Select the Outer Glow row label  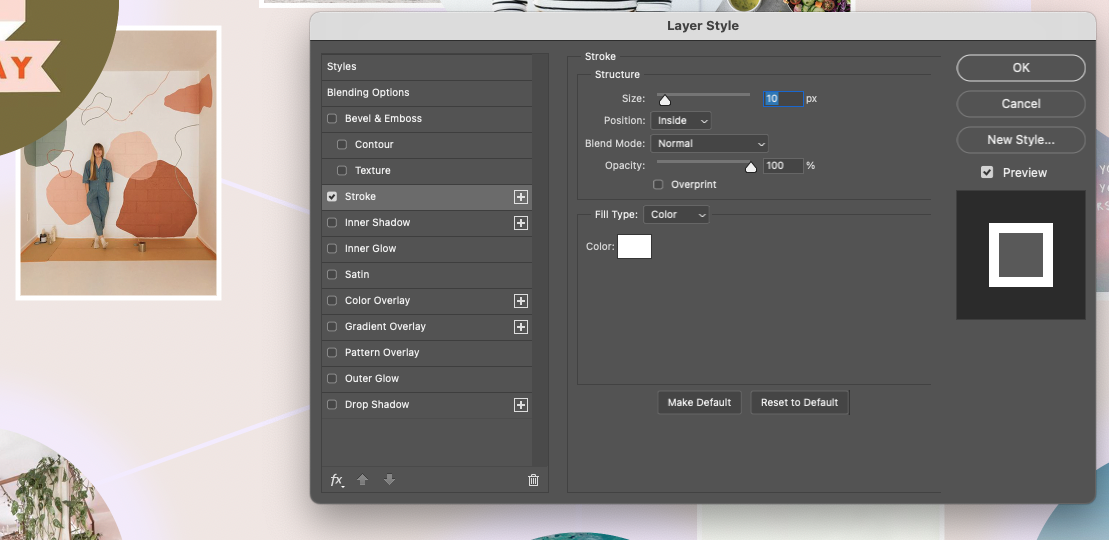pos(372,379)
